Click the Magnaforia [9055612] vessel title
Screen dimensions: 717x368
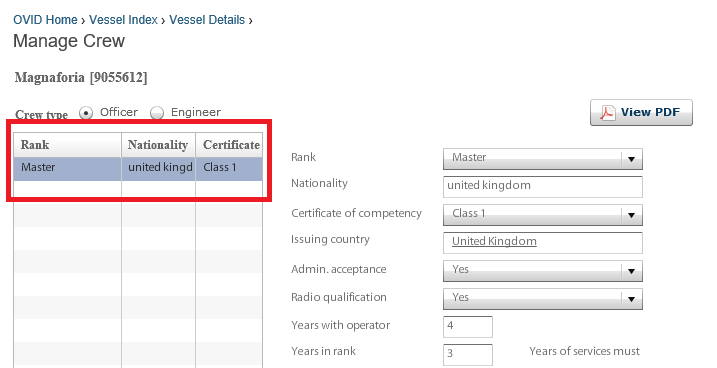[81, 77]
